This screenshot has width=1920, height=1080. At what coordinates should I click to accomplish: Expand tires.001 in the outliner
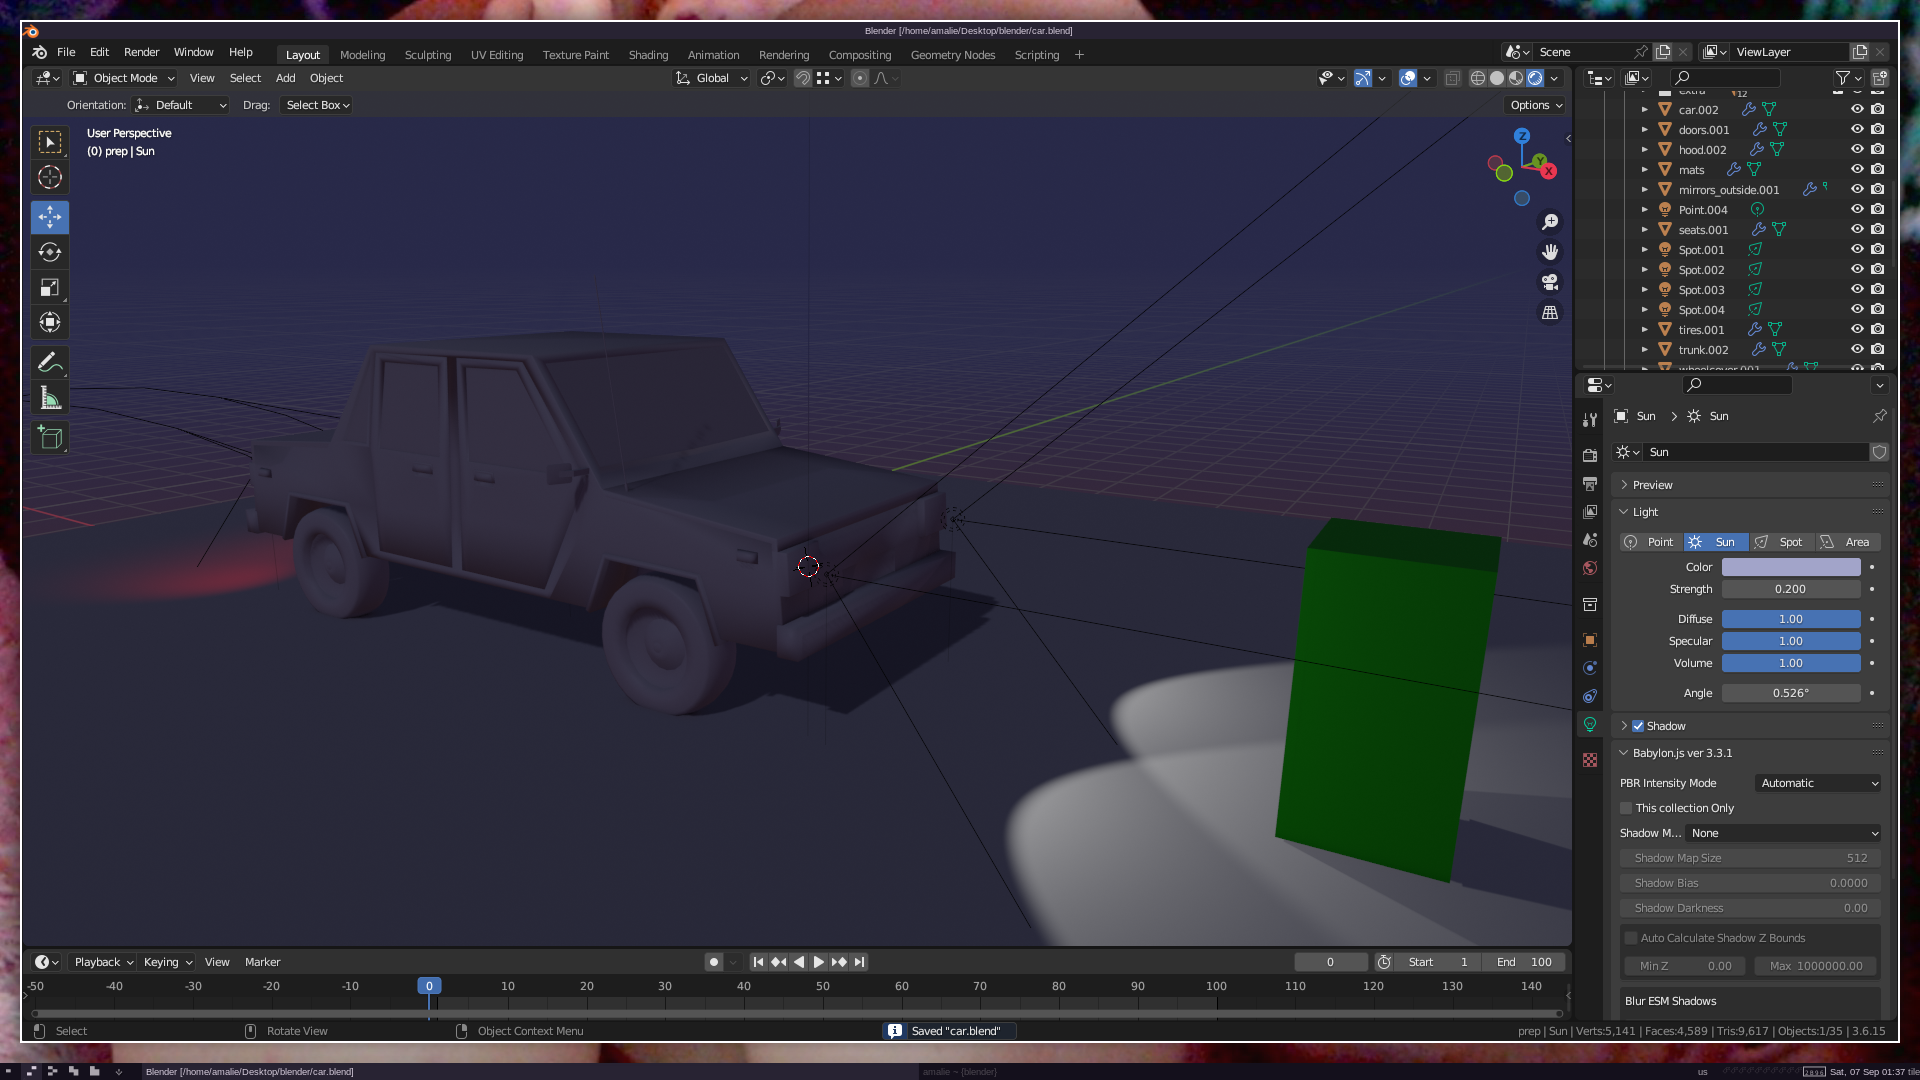point(1644,330)
